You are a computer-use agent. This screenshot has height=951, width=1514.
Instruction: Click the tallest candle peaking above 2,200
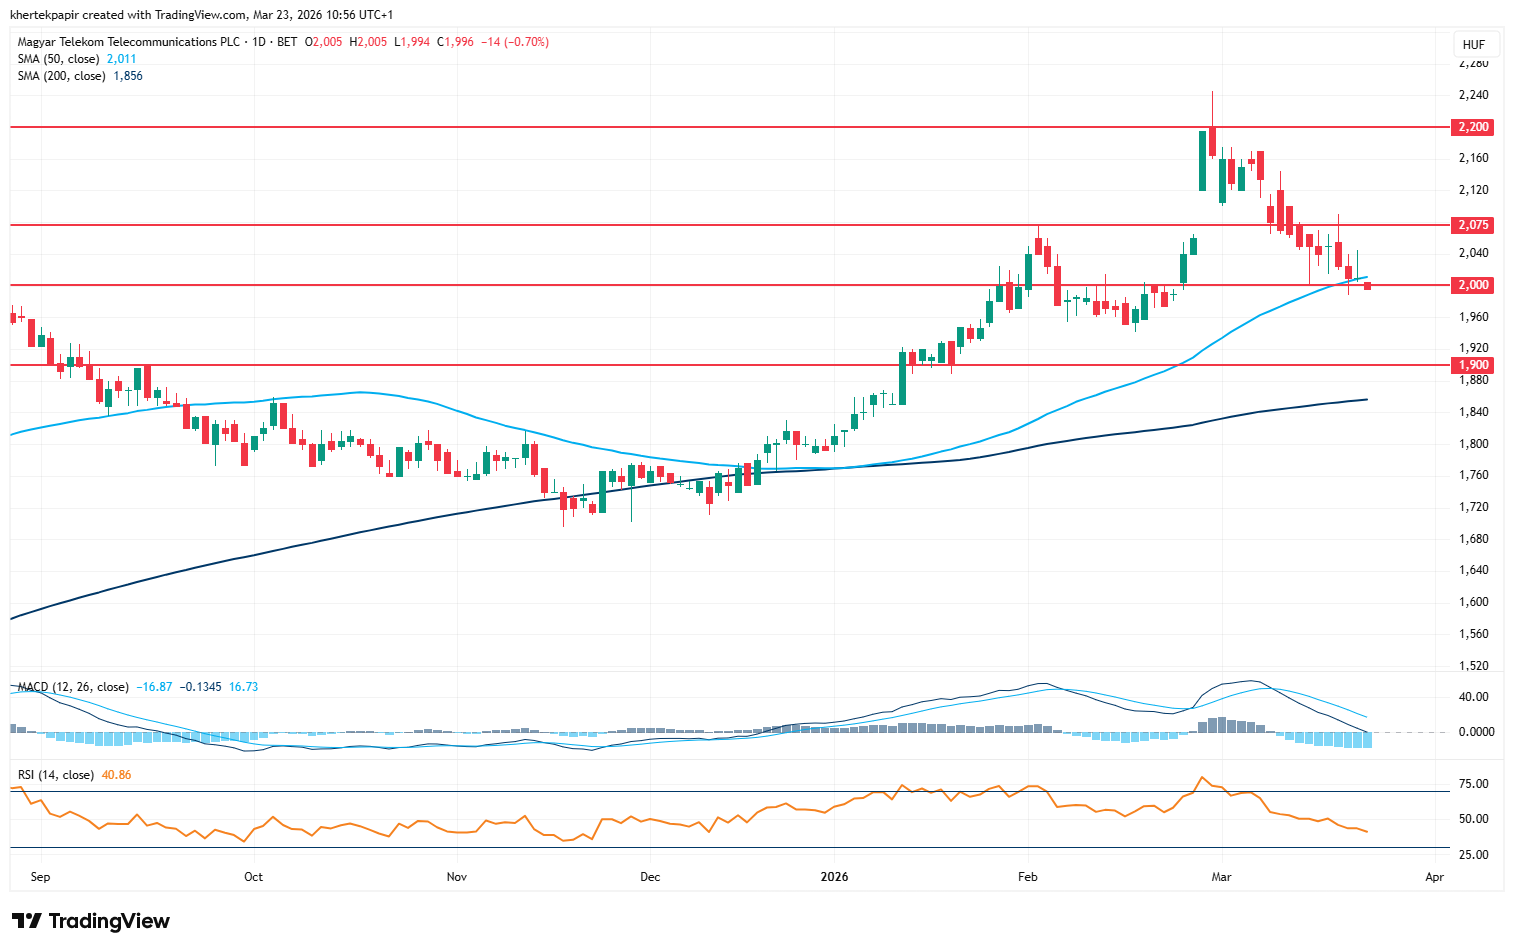(x=1212, y=130)
